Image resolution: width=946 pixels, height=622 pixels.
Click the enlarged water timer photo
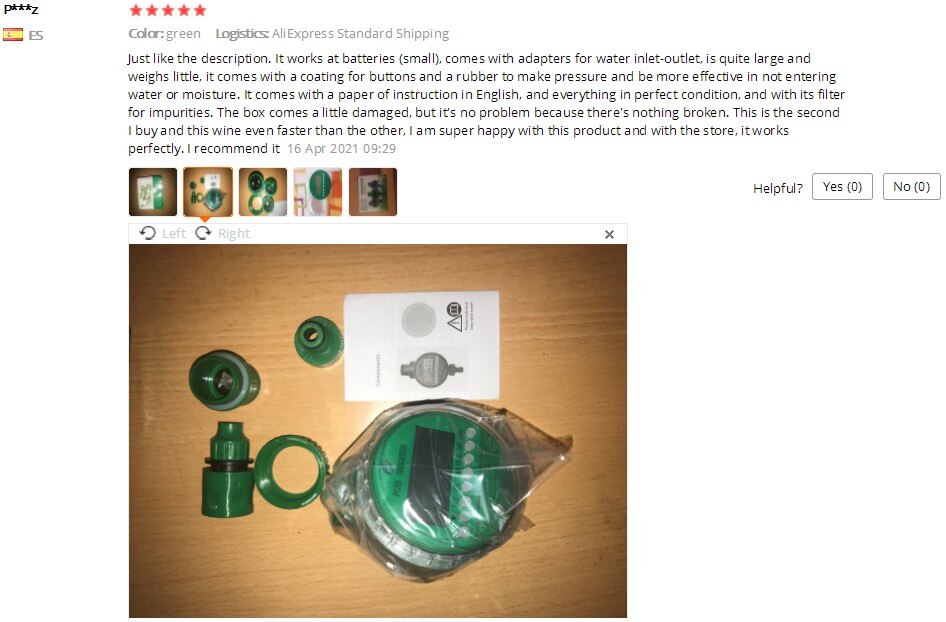[x=378, y=431]
